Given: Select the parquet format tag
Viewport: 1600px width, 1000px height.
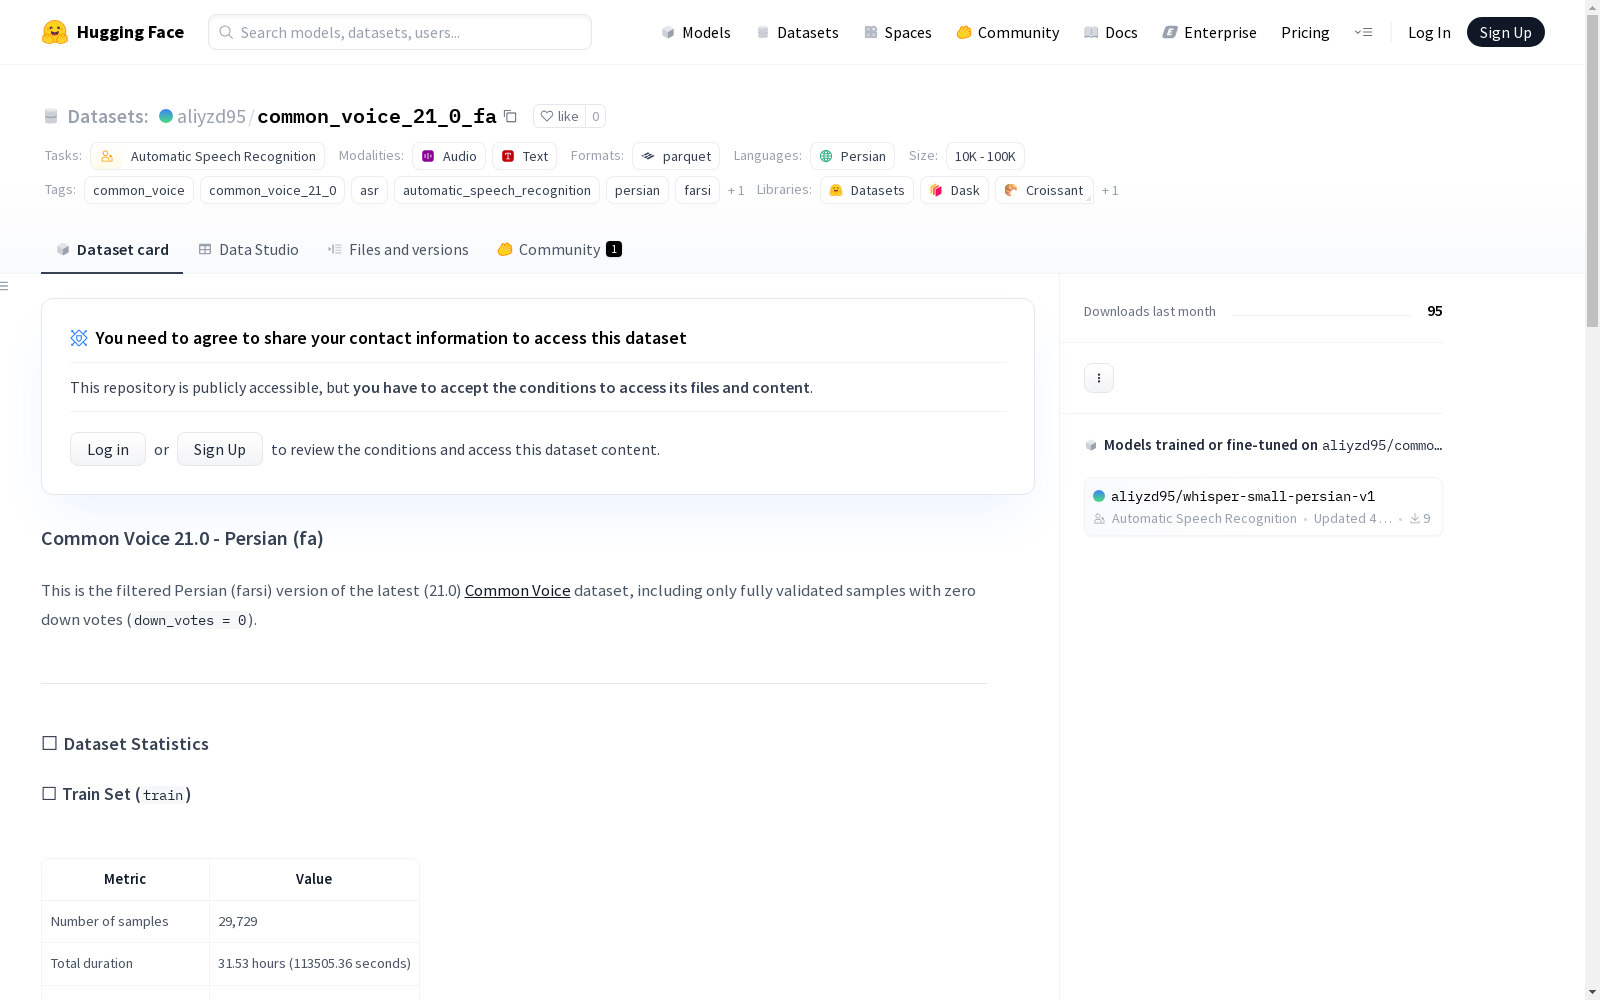Looking at the screenshot, I should (x=676, y=156).
